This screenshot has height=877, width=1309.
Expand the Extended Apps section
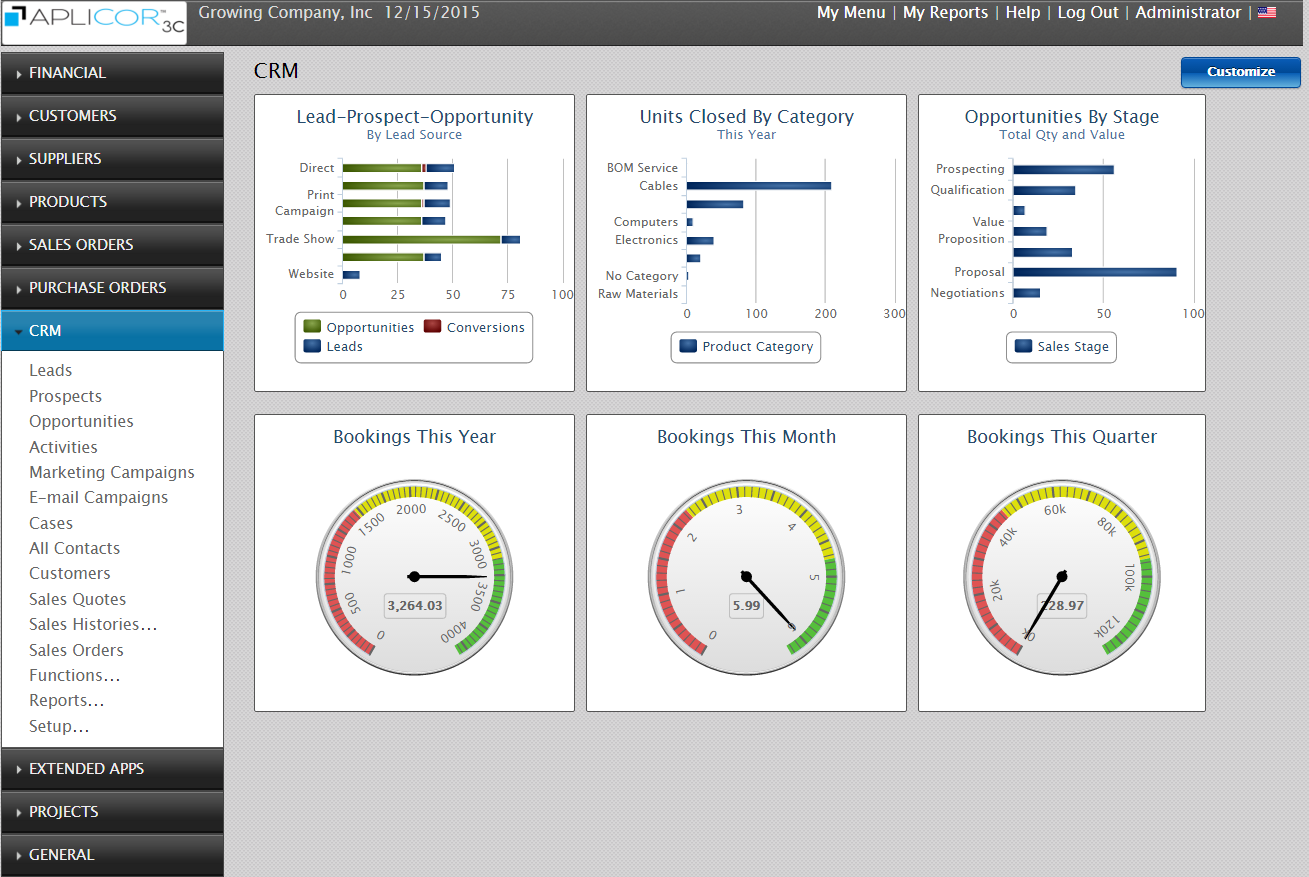pos(112,769)
